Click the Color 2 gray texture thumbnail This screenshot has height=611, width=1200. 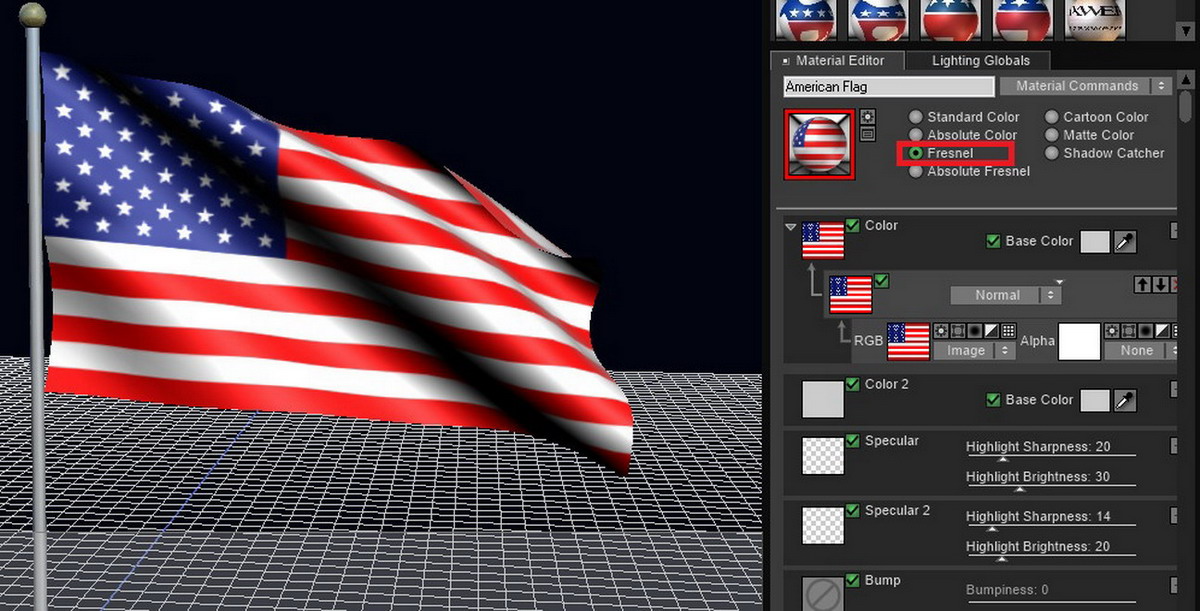click(823, 399)
